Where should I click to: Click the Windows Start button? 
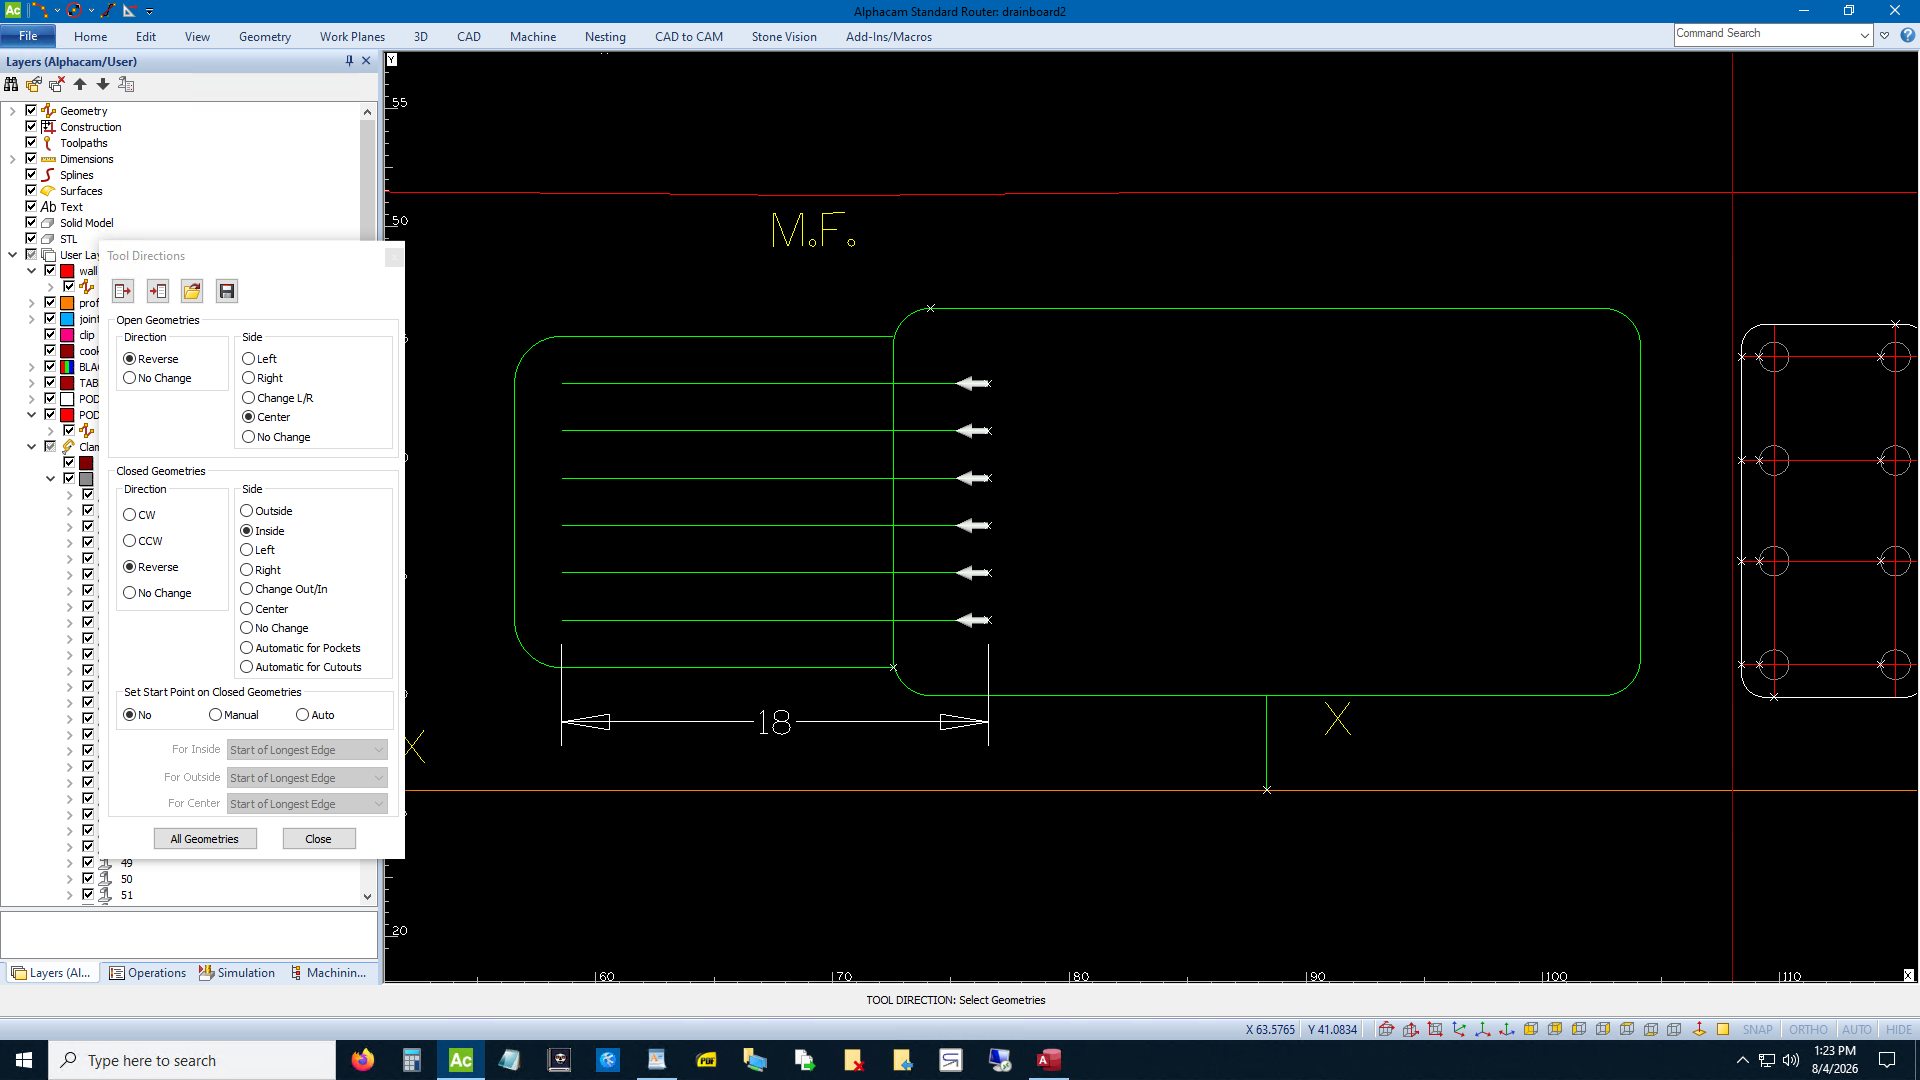[24, 1060]
